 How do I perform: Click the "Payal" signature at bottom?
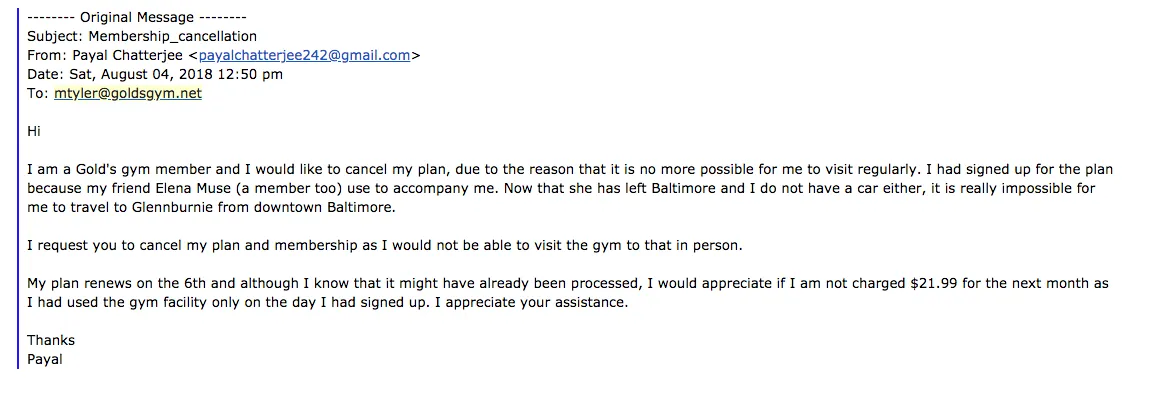click(x=45, y=359)
